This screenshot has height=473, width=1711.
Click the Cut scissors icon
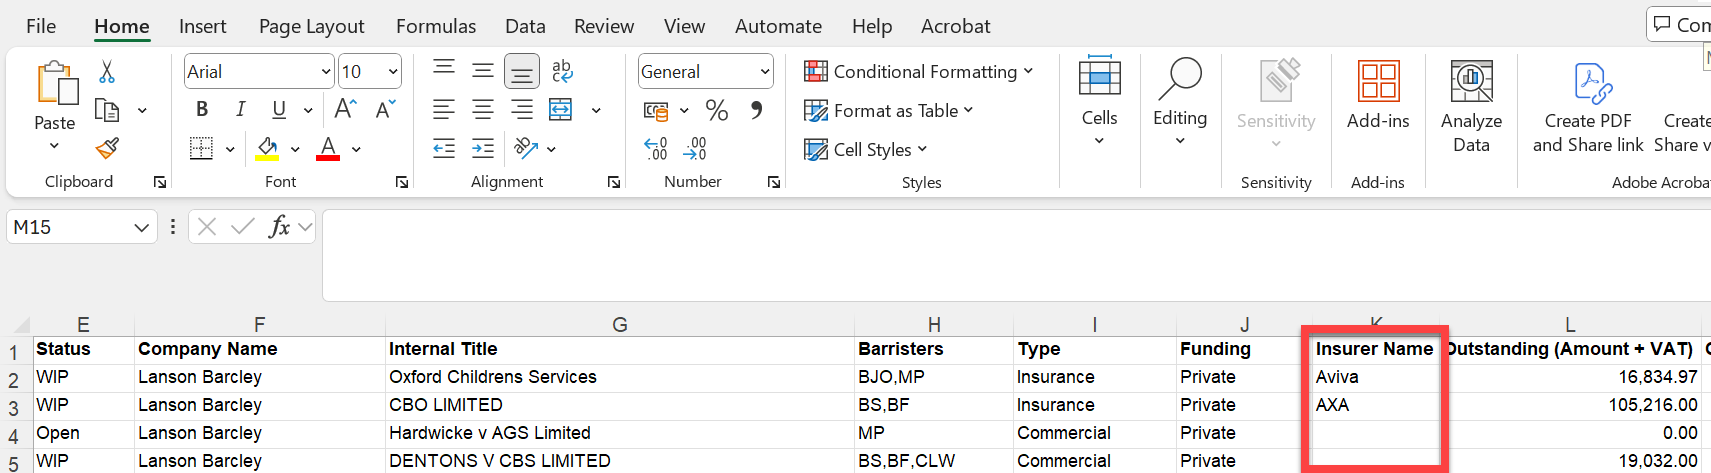107,72
